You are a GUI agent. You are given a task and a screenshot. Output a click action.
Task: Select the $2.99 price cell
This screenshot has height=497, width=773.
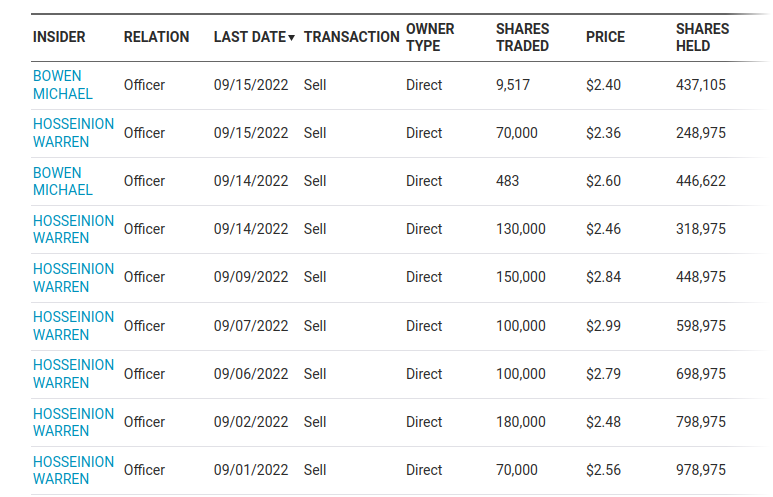click(x=603, y=326)
